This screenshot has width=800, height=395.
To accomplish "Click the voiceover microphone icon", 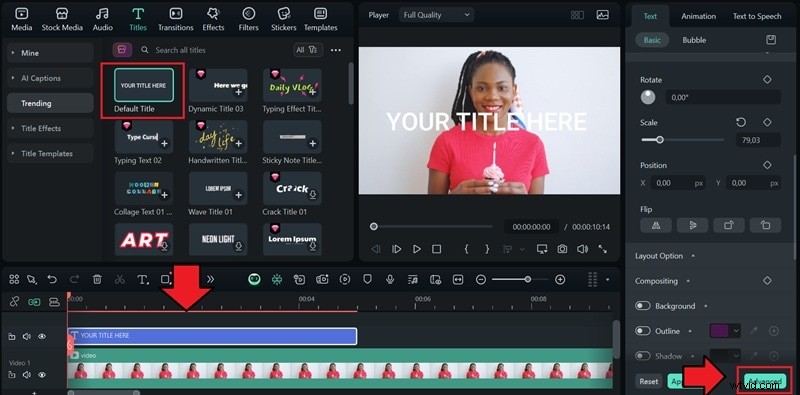I will [x=390, y=279].
